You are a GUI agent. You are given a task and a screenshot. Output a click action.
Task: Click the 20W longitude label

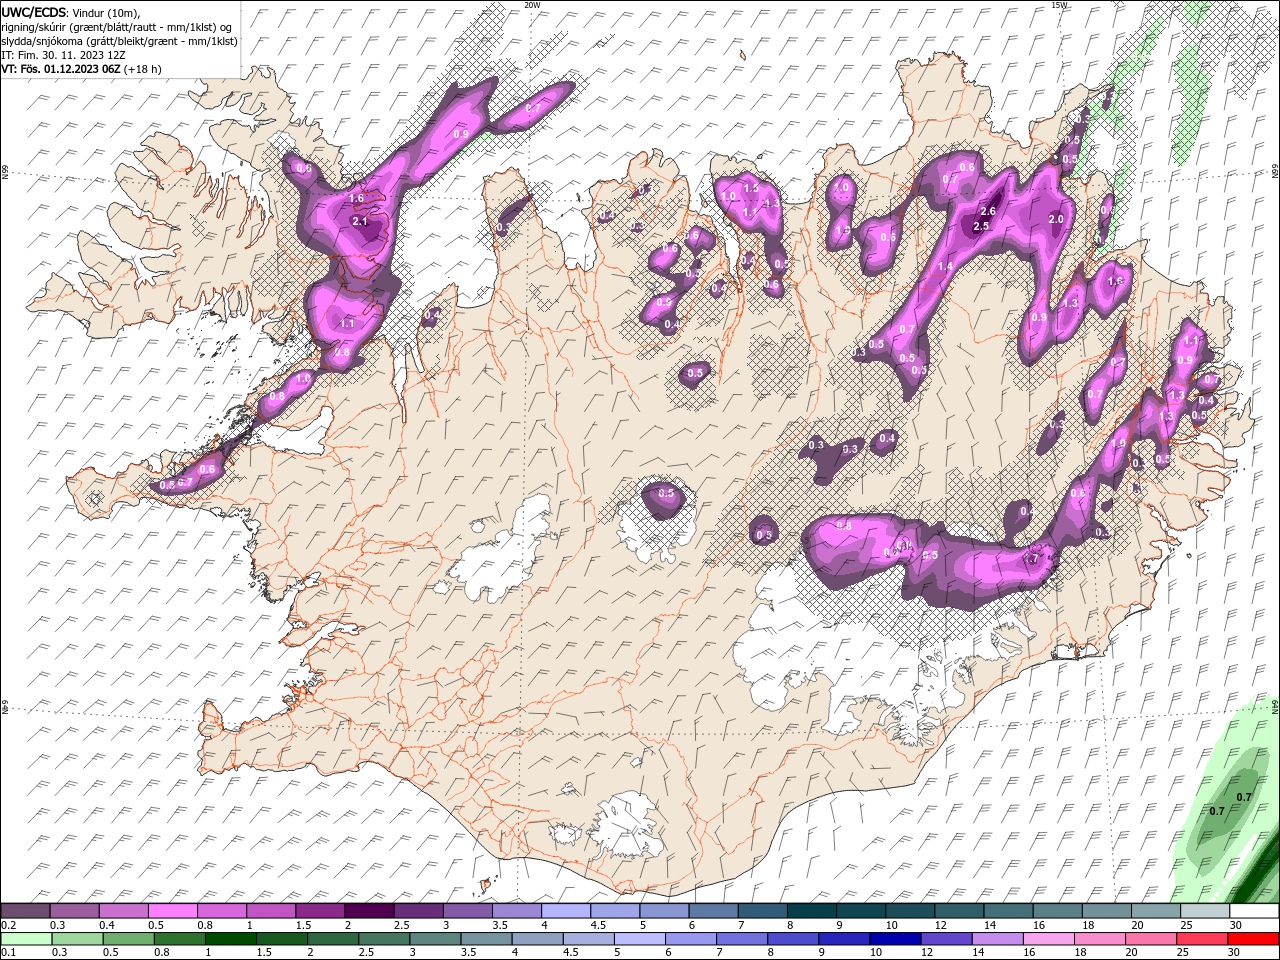tap(532, 5)
